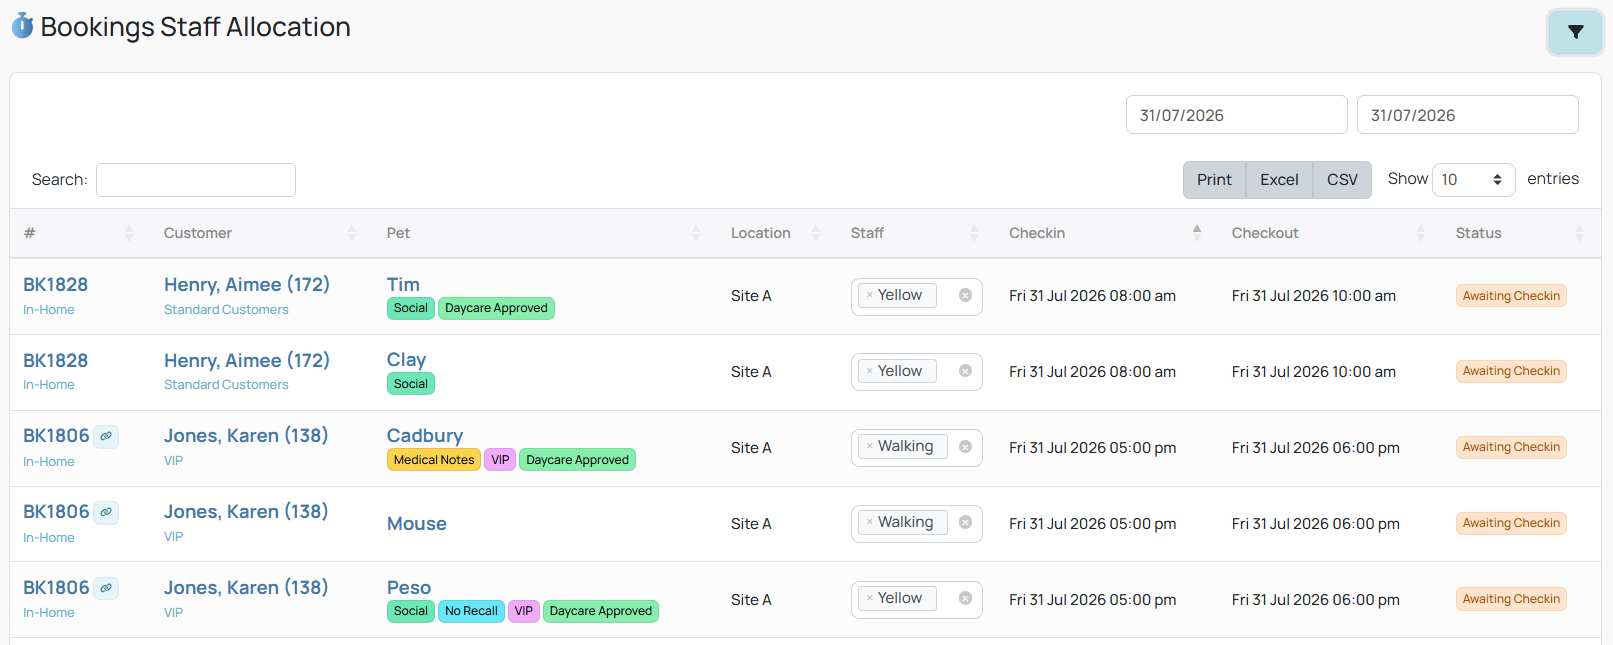Open pet profile for Clay
1613x645 pixels.
tap(406, 360)
